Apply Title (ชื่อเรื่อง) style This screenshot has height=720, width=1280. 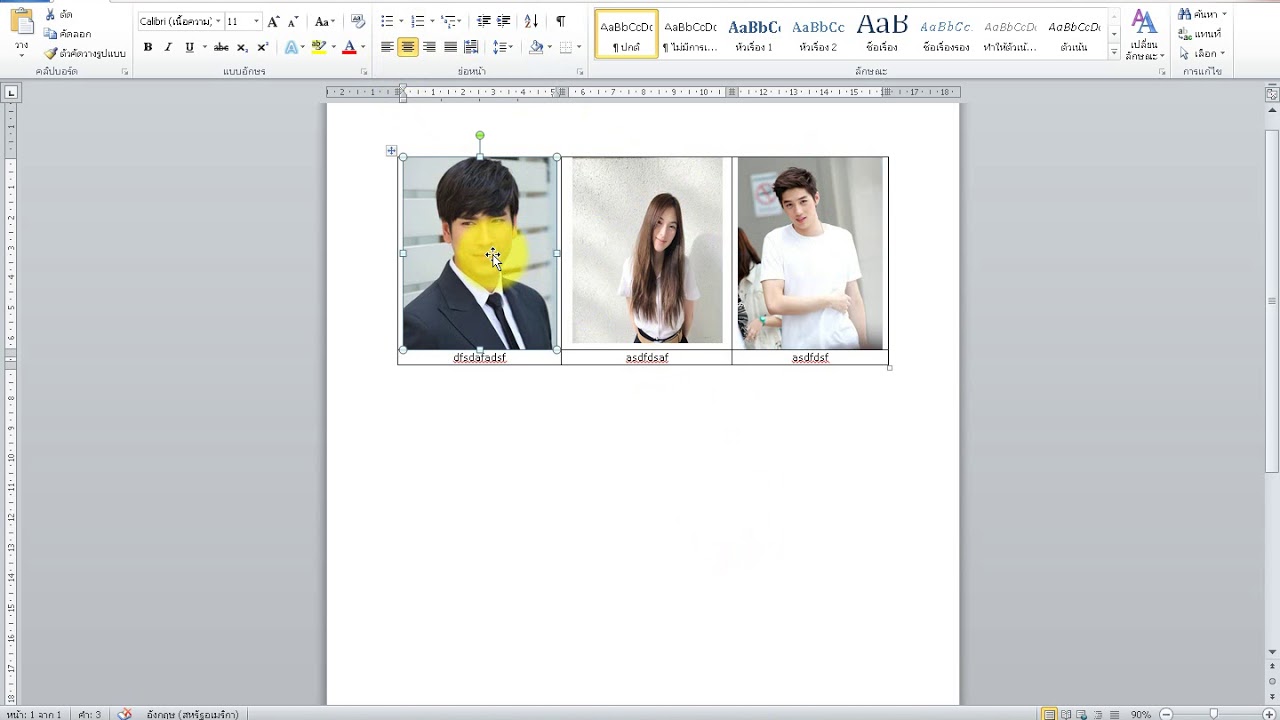tap(882, 33)
